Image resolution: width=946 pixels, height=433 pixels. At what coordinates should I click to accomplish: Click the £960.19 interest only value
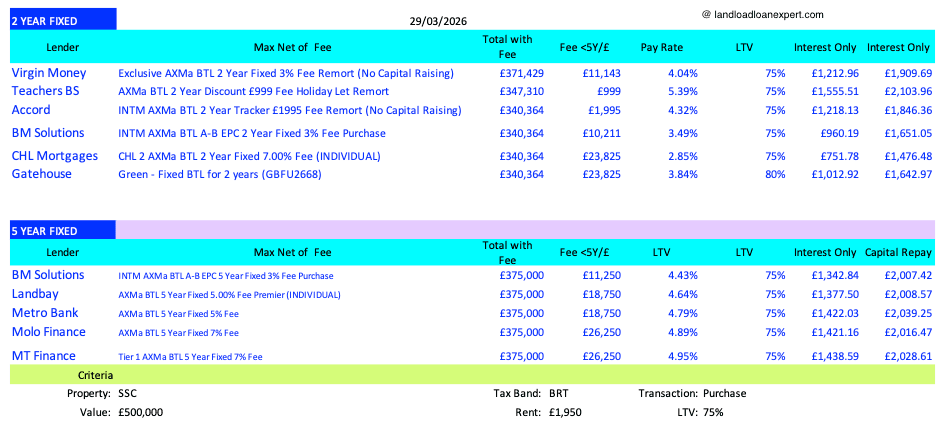click(x=839, y=133)
